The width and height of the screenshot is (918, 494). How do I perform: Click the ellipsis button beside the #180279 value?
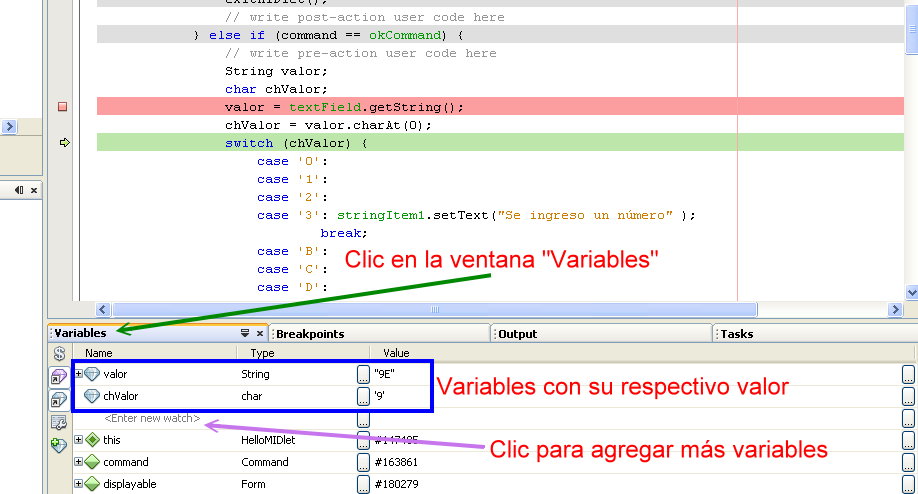pyautogui.click(x=363, y=485)
